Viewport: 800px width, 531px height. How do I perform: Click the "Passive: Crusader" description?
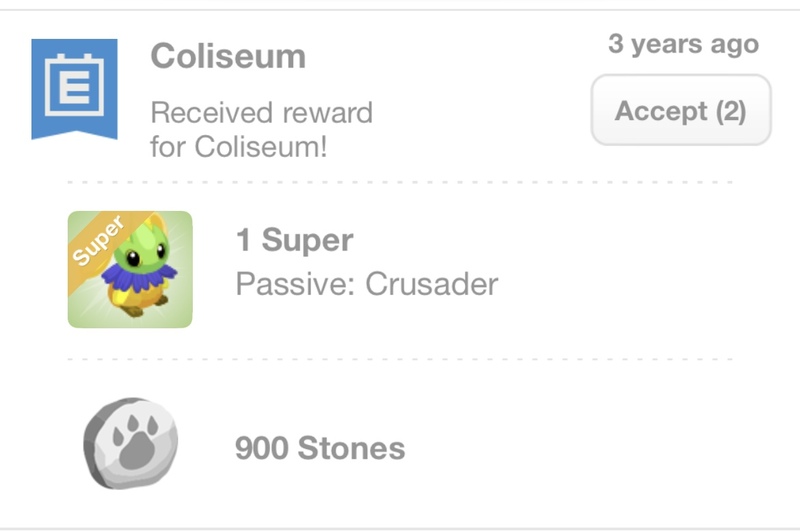366,284
